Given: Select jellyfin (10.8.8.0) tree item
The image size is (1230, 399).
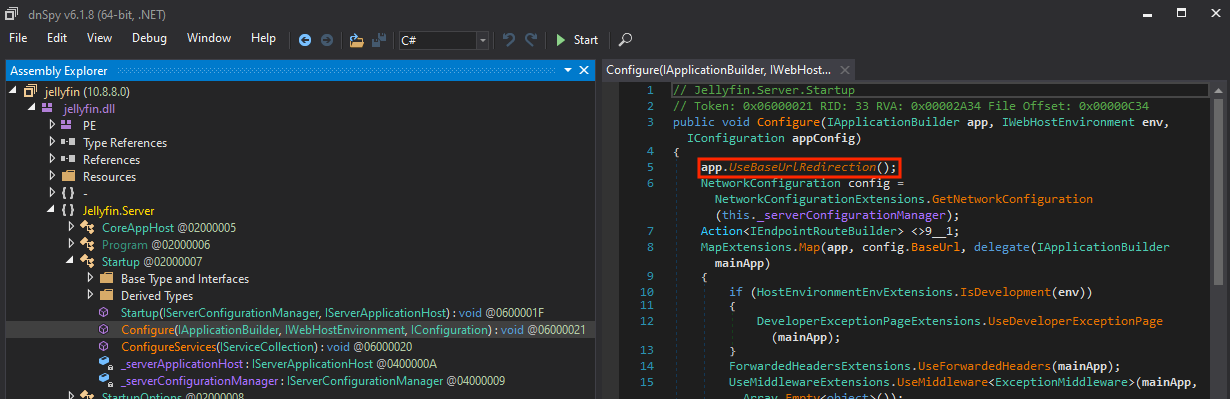Looking at the screenshot, I should tap(88, 91).
